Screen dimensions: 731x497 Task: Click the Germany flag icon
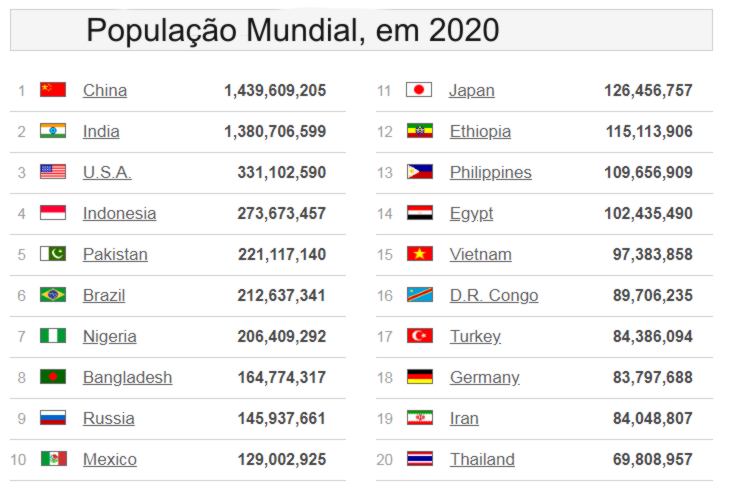tap(419, 377)
